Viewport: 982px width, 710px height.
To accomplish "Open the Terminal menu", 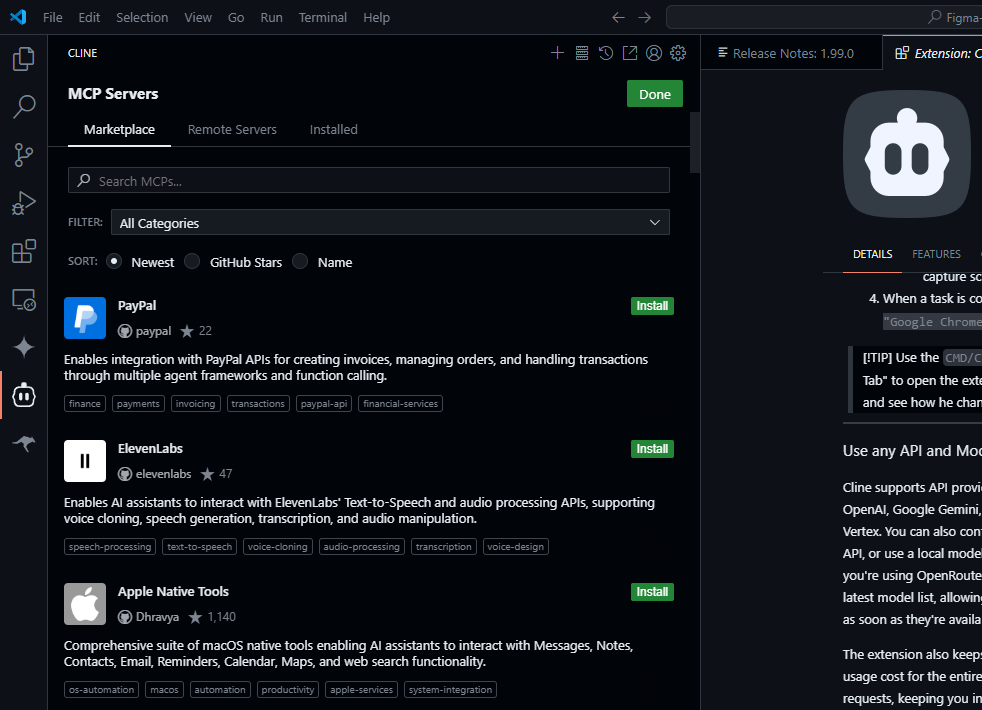I will (x=323, y=18).
